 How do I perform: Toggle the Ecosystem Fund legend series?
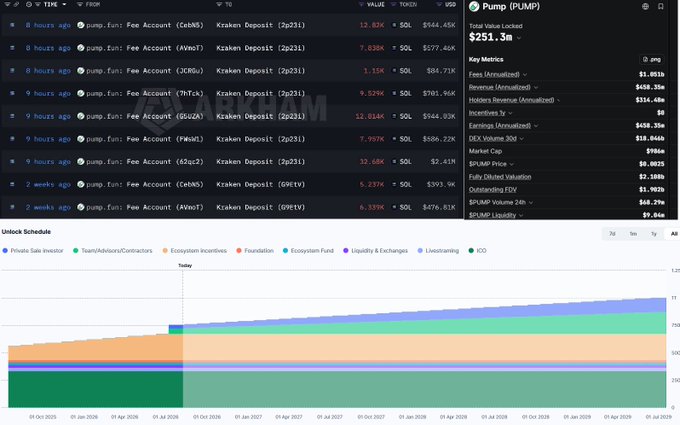point(308,251)
